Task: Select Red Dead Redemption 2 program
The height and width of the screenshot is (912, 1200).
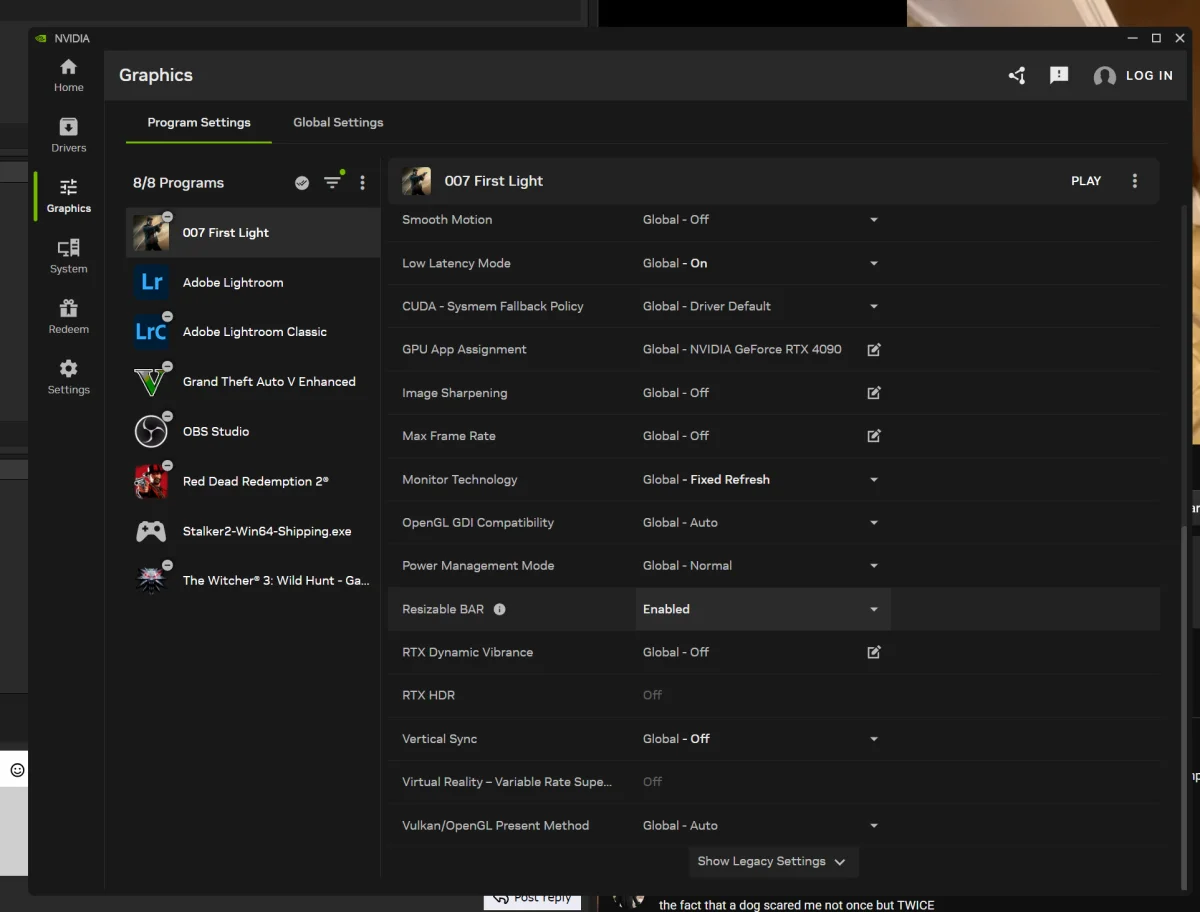Action: pos(253,481)
